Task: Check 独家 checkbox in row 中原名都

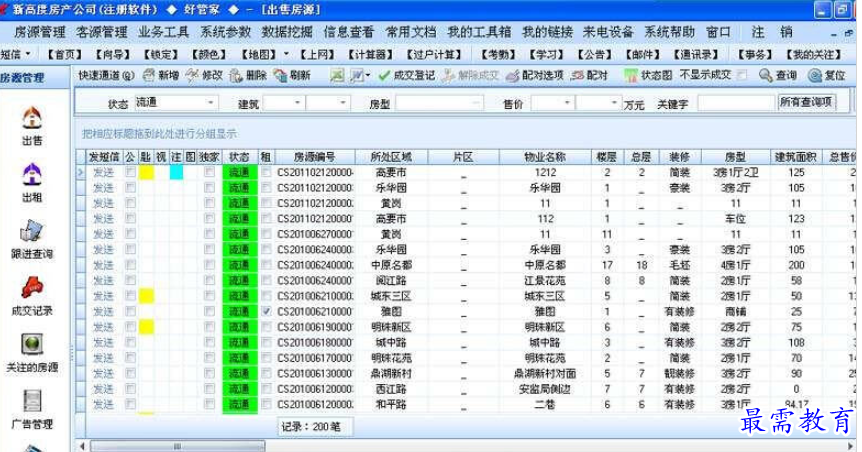Action: (x=209, y=265)
